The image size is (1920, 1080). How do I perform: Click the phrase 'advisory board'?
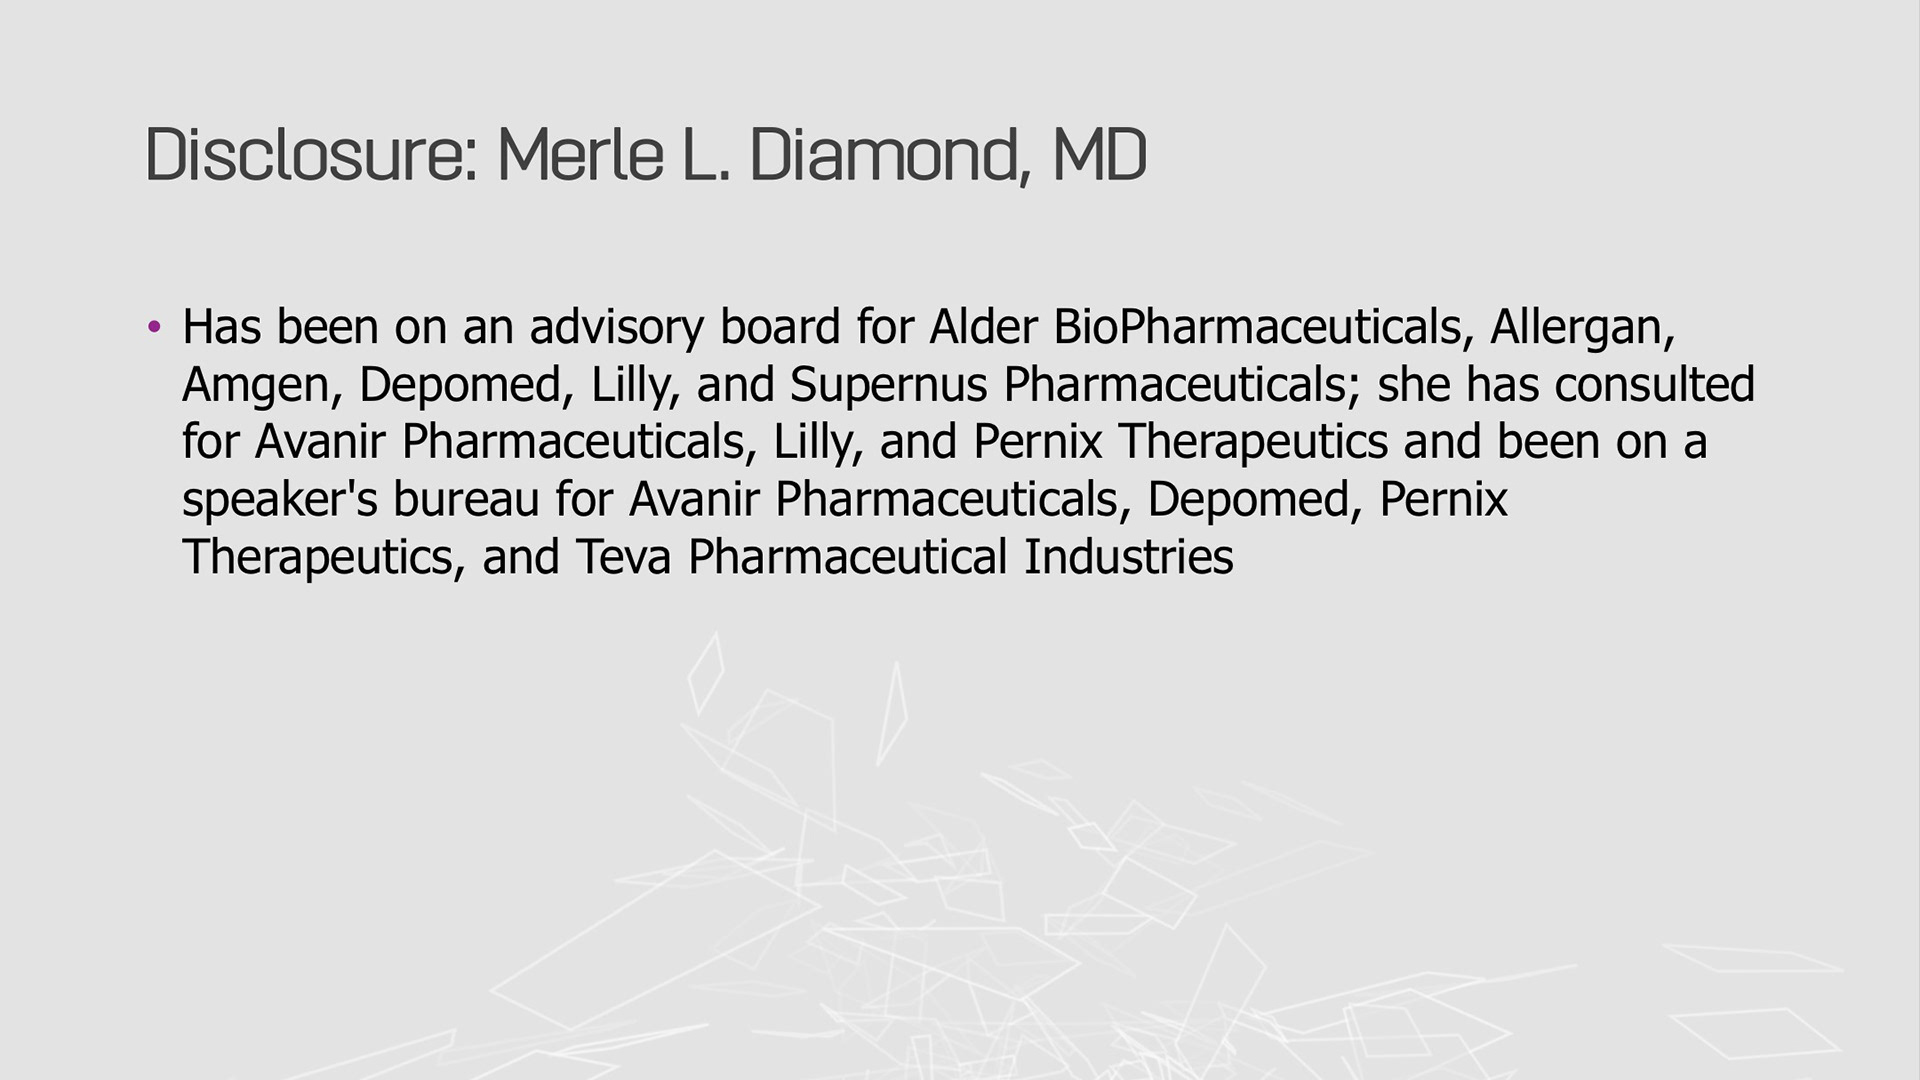(685, 328)
